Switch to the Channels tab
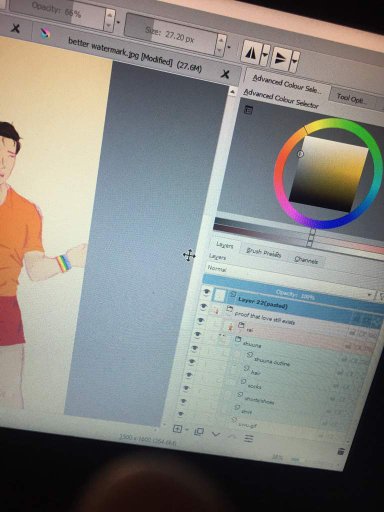Viewport: 384px width, 512px height. click(x=306, y=260)
